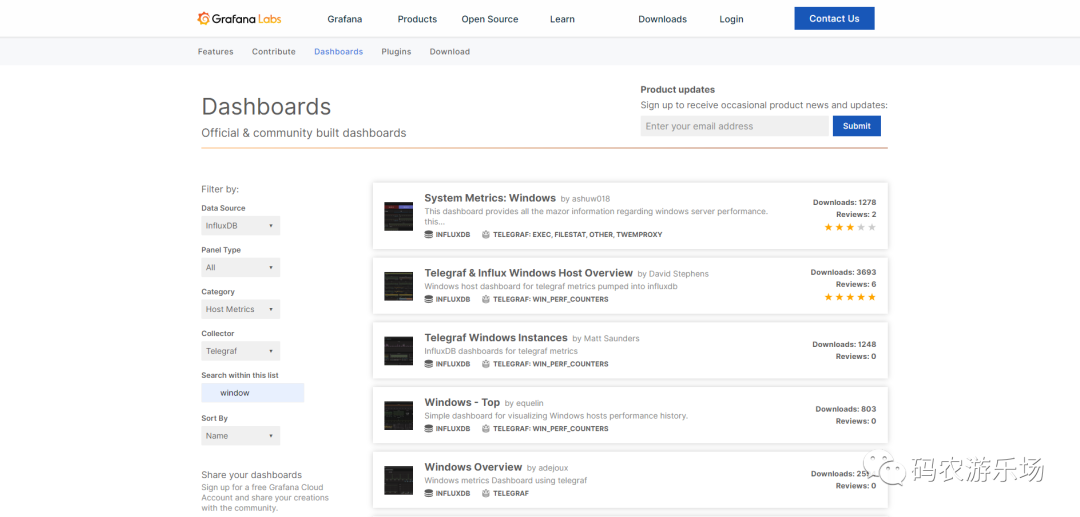The height and width of the screenshot is (517, 1080).
Task: Click the Submit email button
Action: pos(857,126)
